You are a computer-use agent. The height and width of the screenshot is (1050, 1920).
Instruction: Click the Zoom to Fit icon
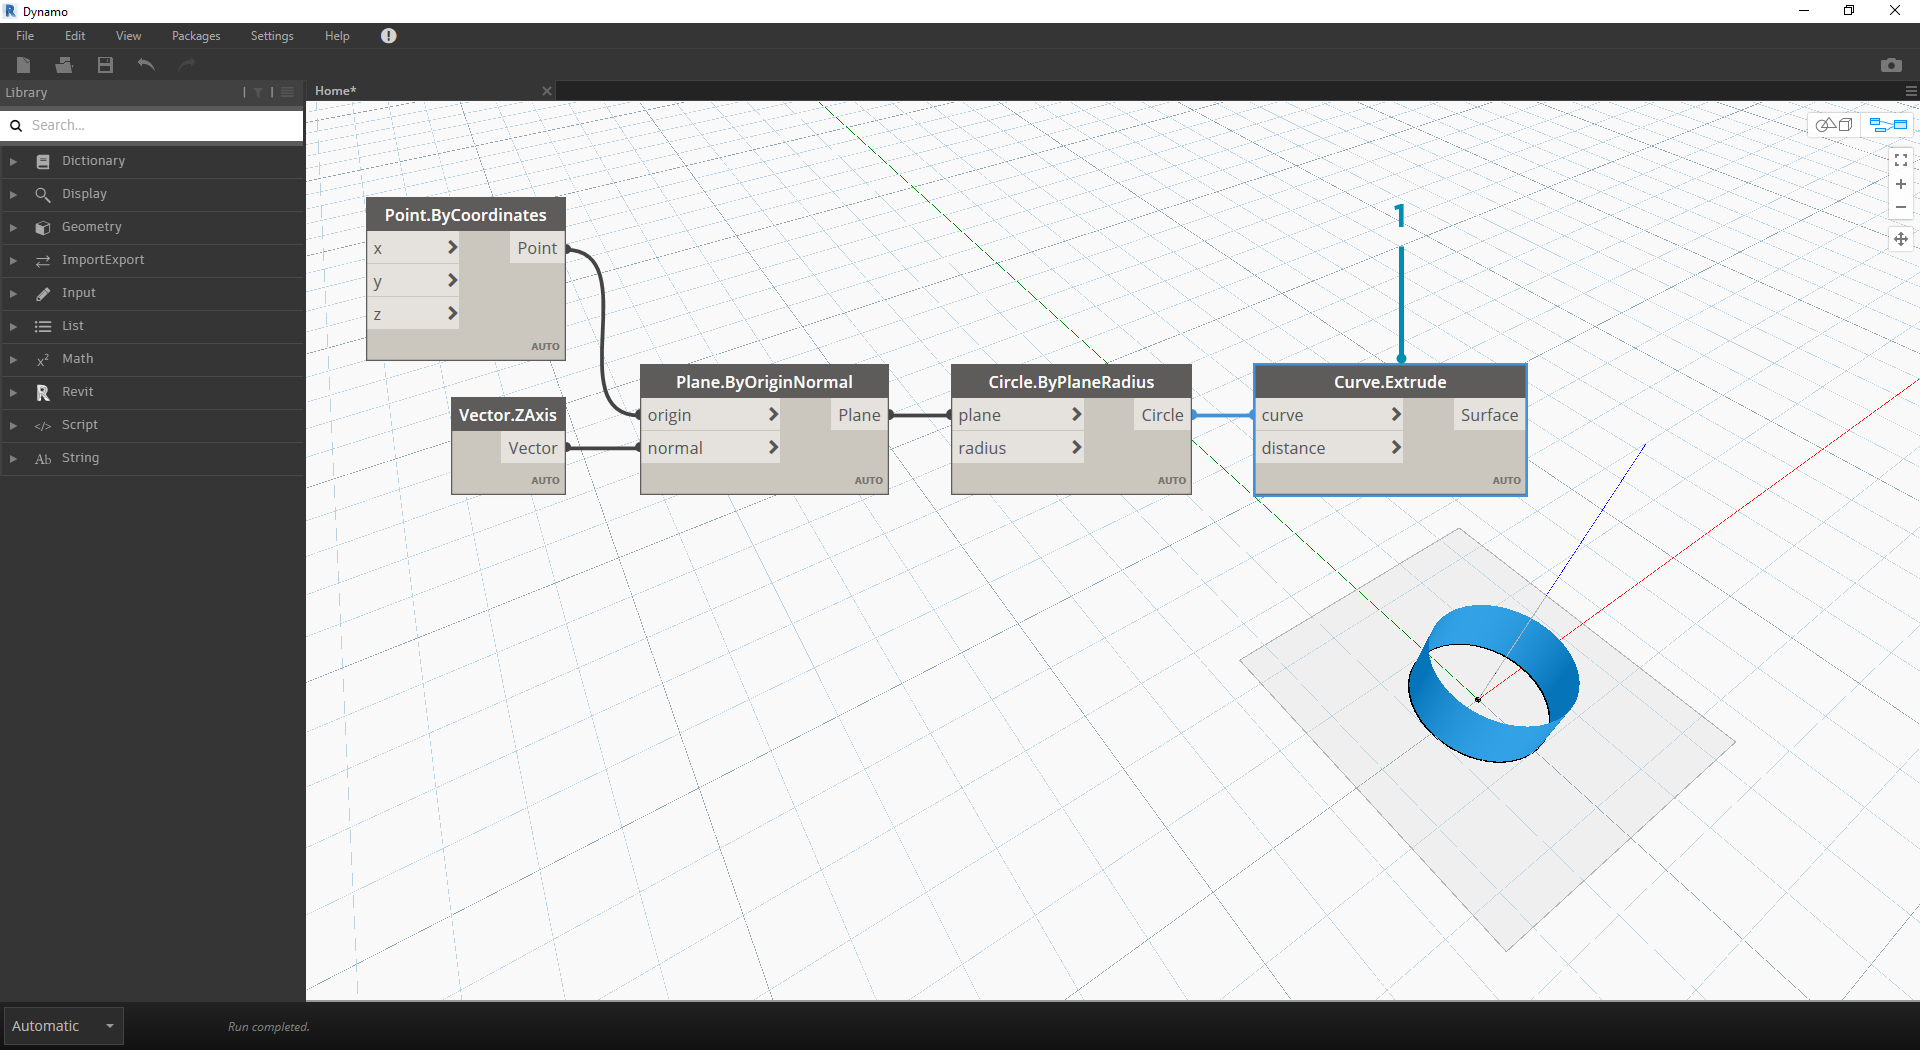point(1900,160)
